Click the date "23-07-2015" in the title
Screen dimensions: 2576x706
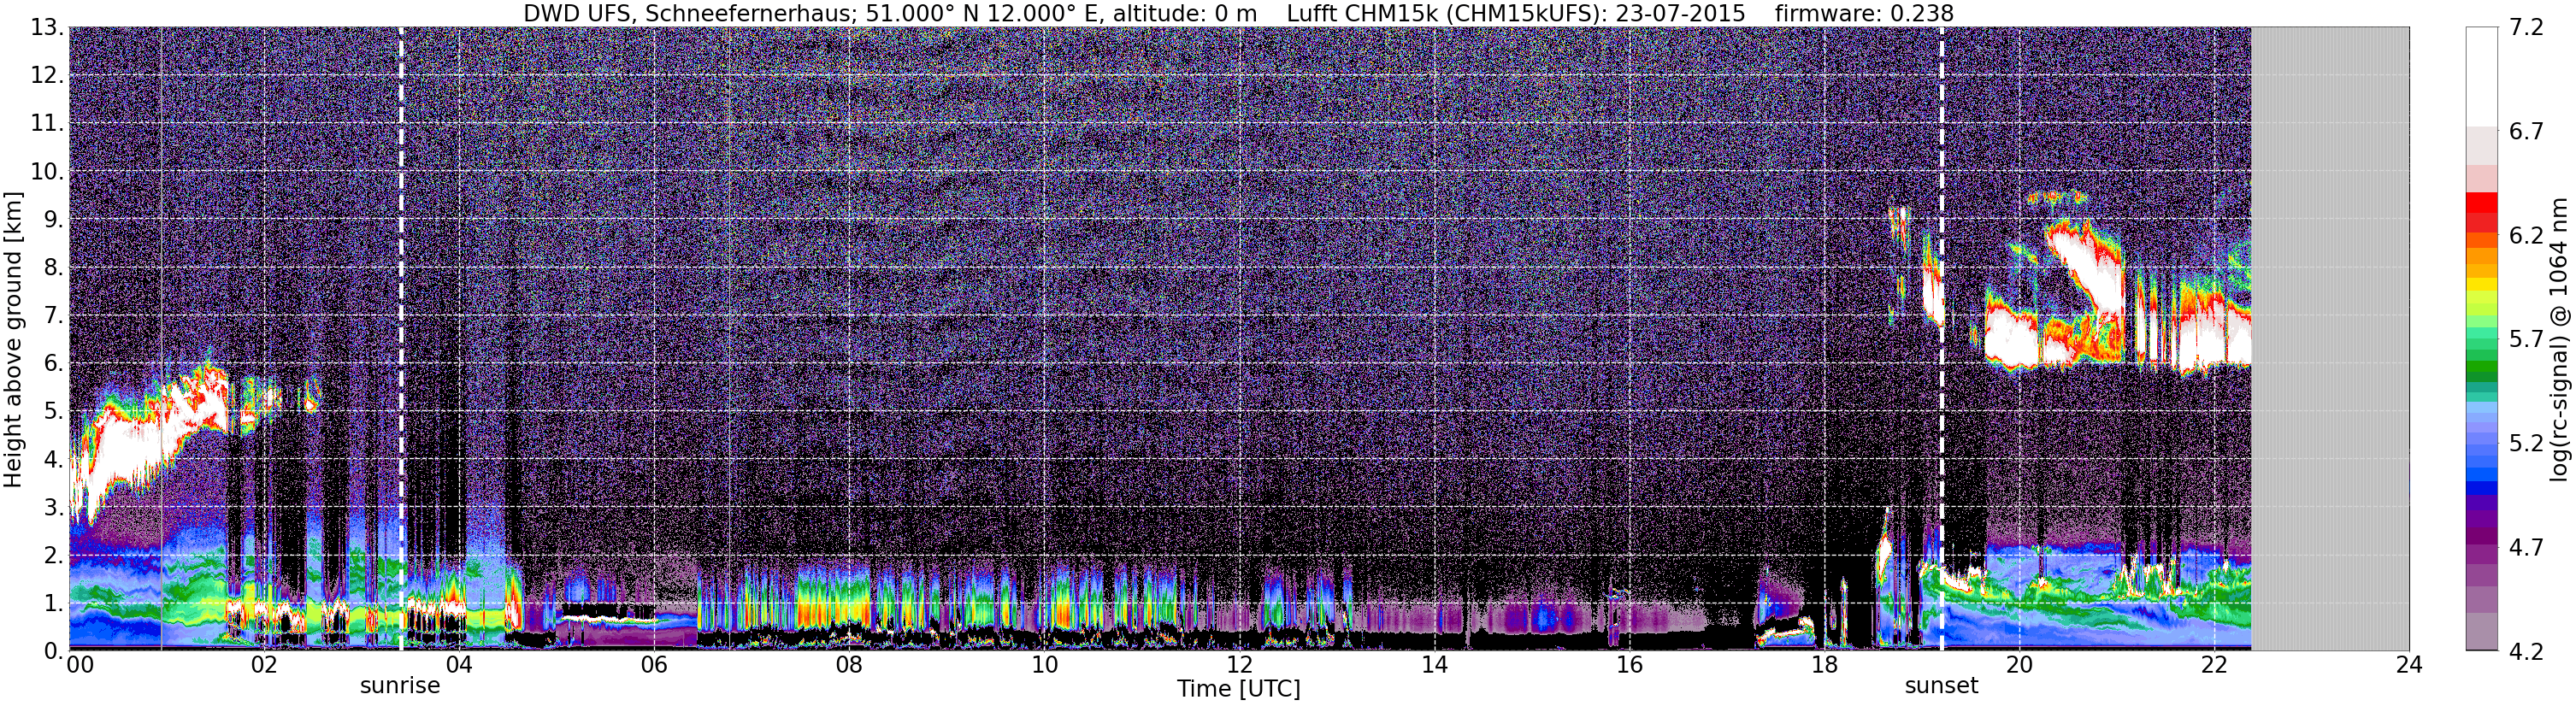(x=1680, y=14)
